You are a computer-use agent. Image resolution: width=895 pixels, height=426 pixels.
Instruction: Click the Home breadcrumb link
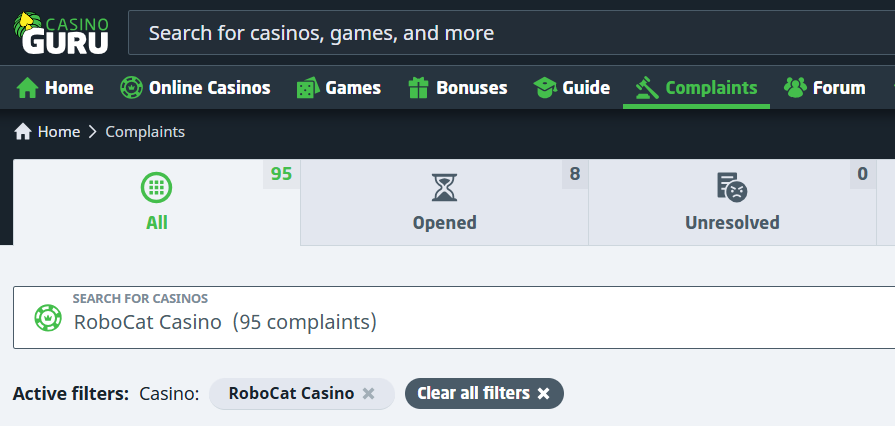[59, 132]
